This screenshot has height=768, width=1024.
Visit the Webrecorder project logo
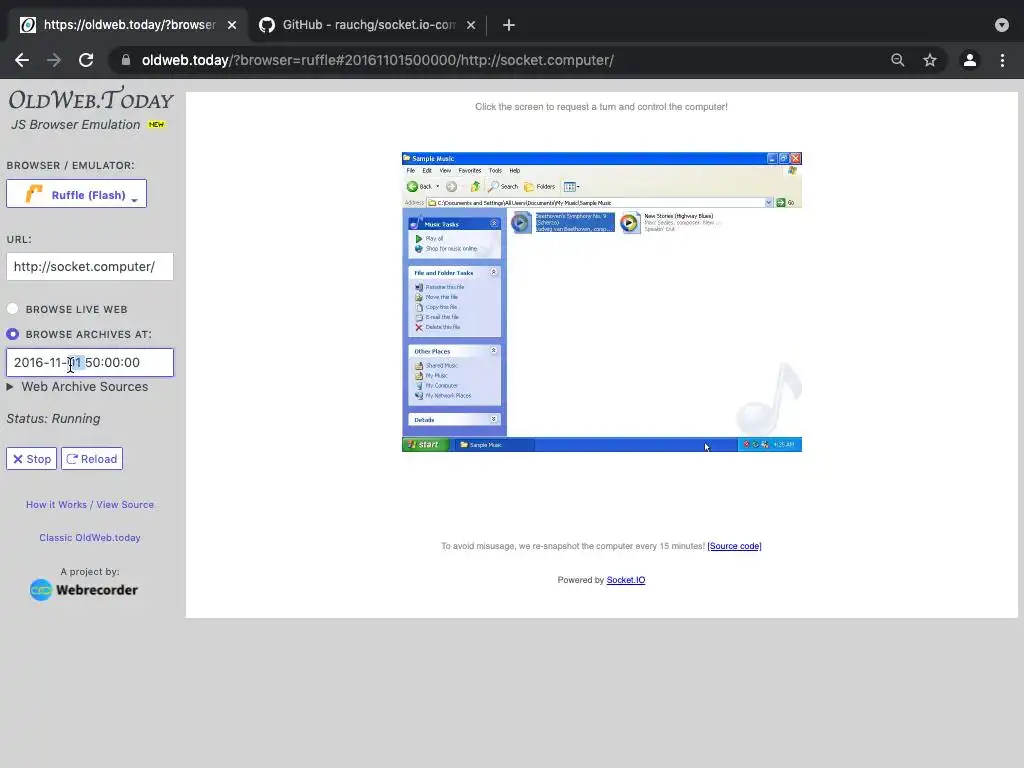tap(84, 590)
